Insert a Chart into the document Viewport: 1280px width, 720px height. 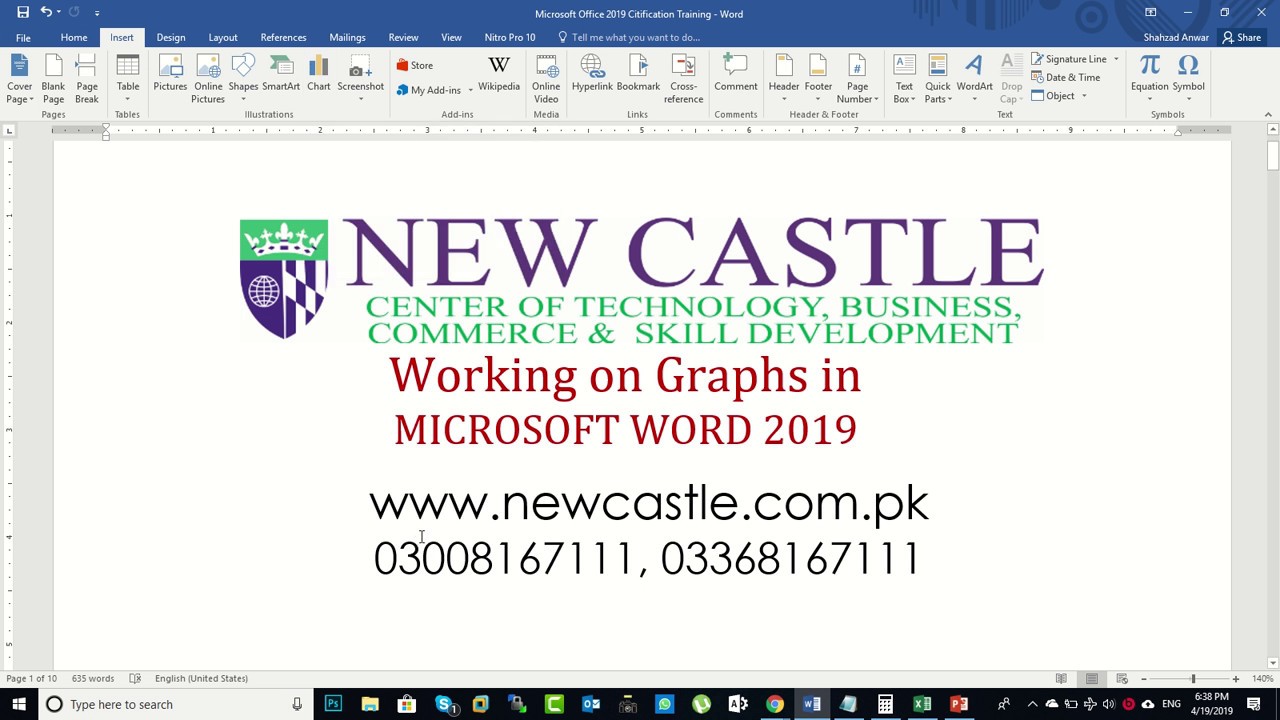(x=319, y=75)
